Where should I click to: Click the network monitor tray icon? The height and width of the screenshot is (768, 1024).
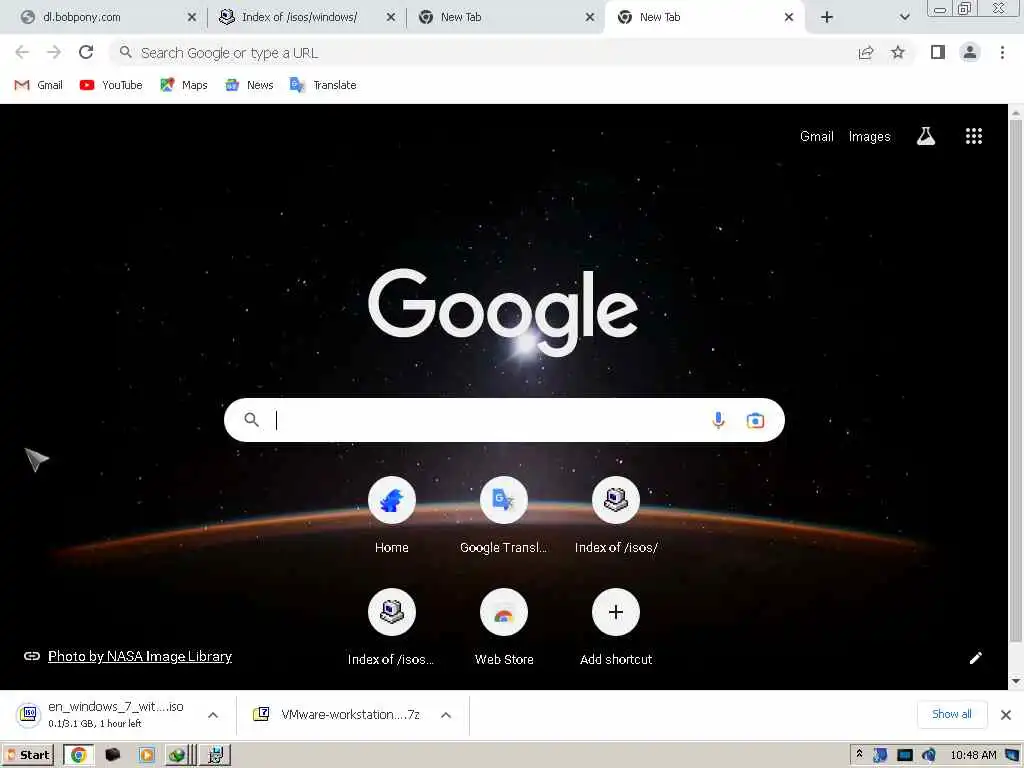coord(904,755)
